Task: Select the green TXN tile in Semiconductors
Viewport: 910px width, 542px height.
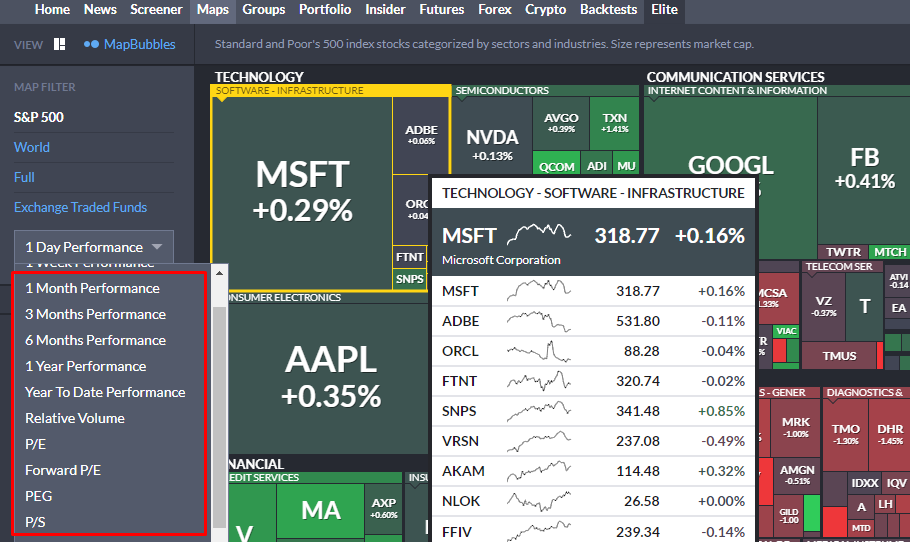Action: click(x=615, y=122)
